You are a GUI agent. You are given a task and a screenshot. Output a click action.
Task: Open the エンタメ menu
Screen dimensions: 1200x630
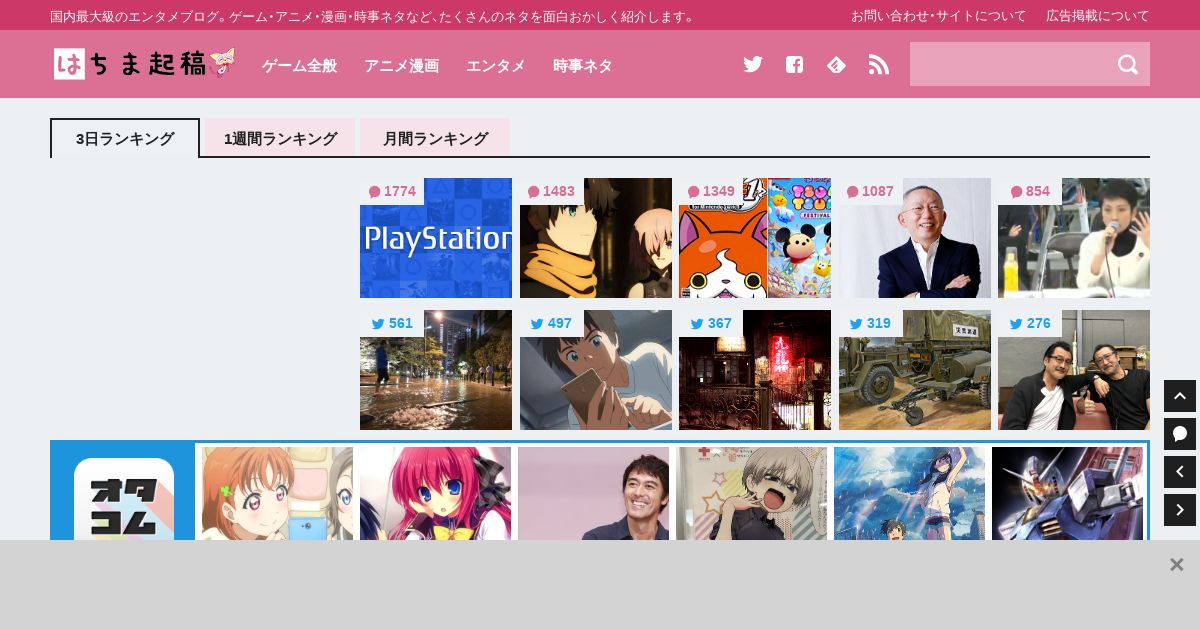click(x=495, y=65)
